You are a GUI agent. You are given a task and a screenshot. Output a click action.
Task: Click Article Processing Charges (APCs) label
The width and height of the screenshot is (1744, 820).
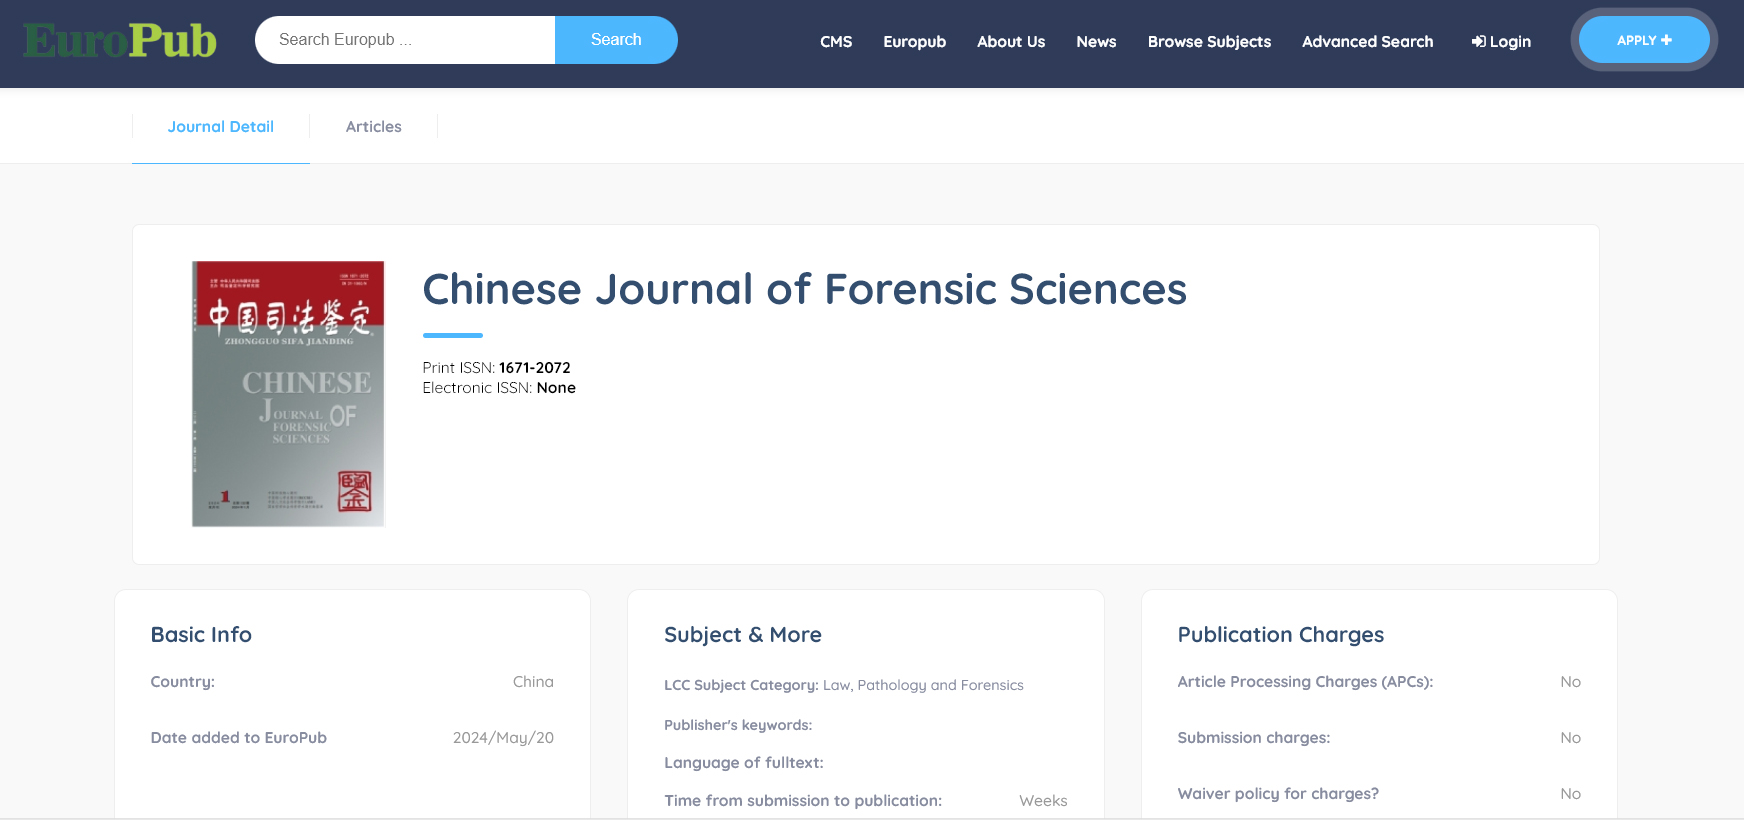pos(1305,682)
